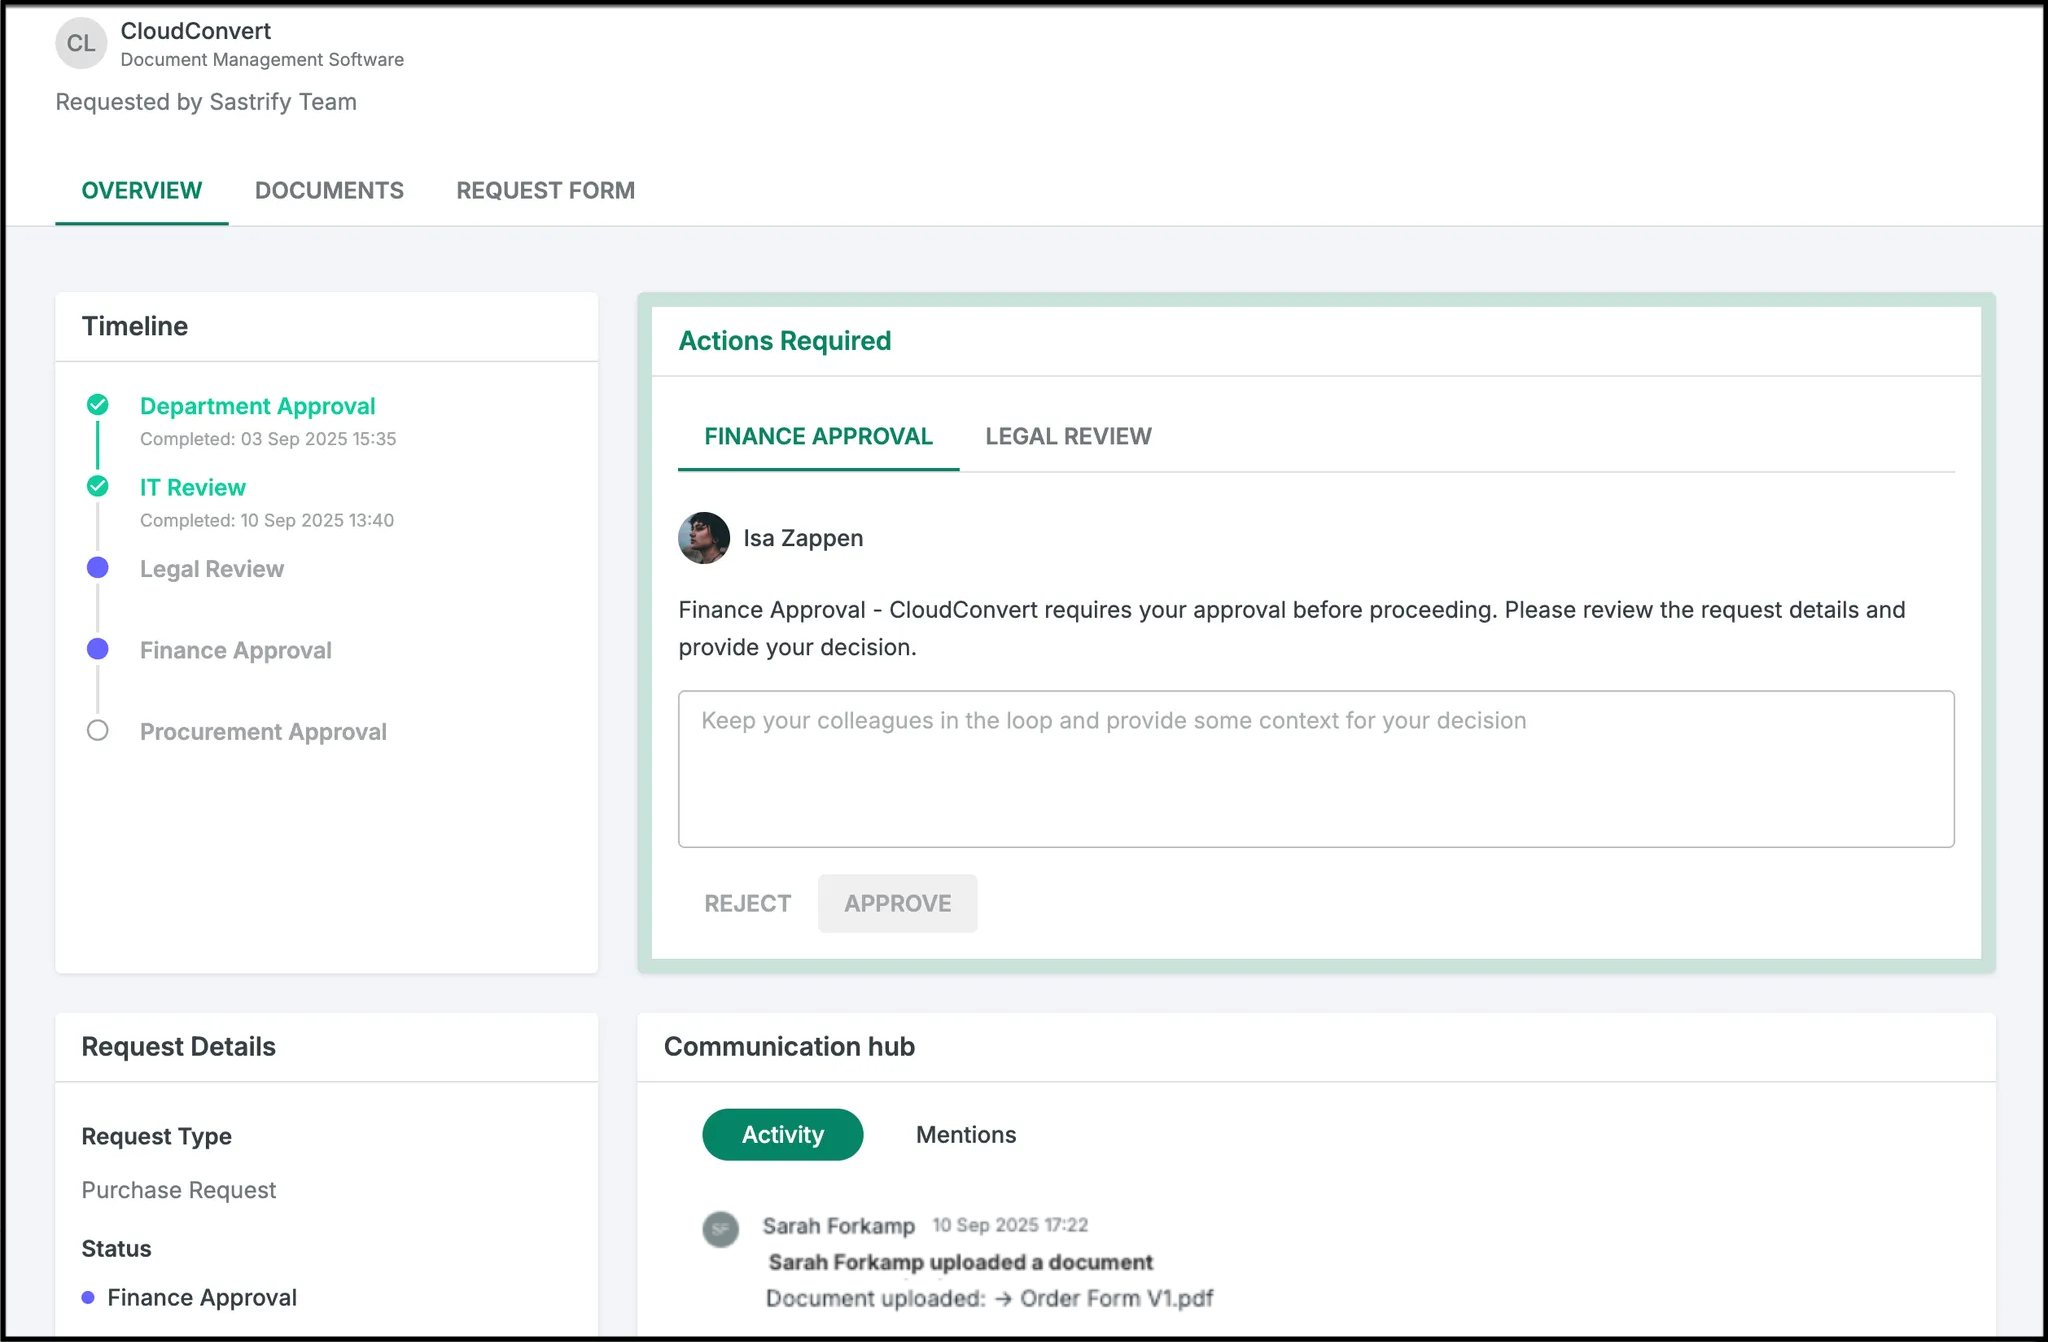
Task: Select Legal Review step label in timeline
Action: pos(212,569)
